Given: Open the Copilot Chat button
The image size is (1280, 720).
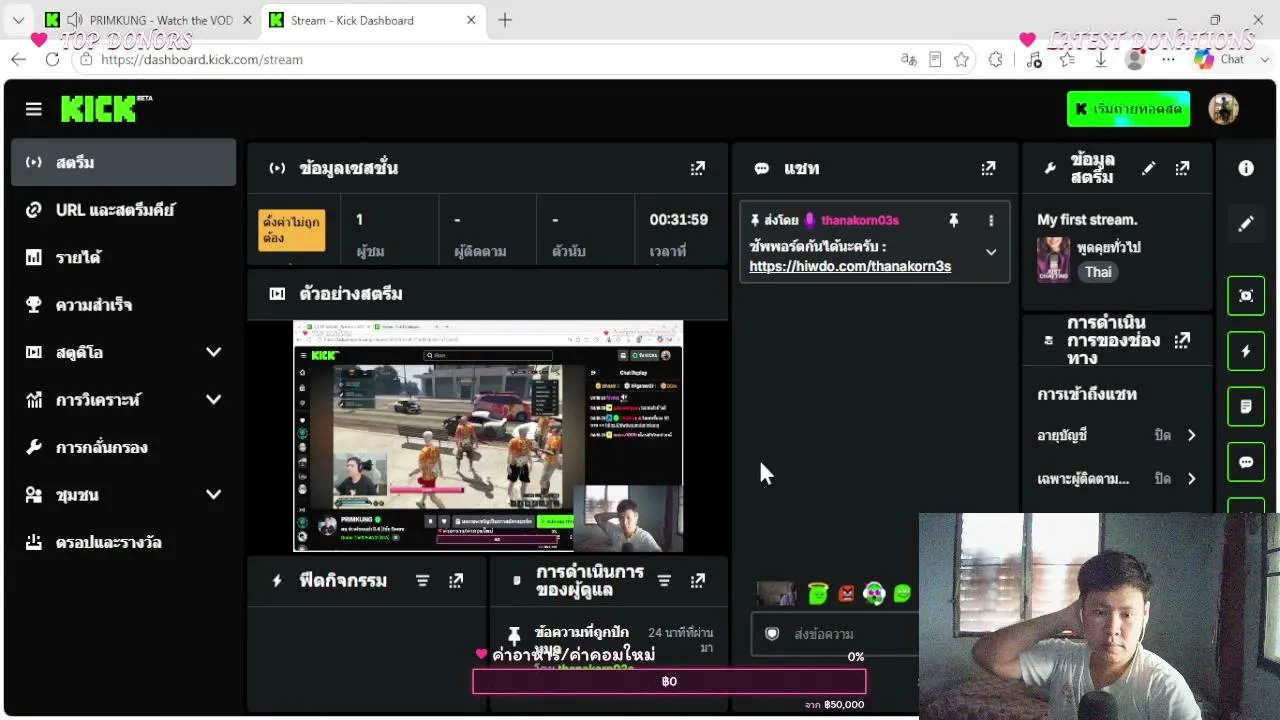Looking at the screenshot, I should (x=1219, y=59).
